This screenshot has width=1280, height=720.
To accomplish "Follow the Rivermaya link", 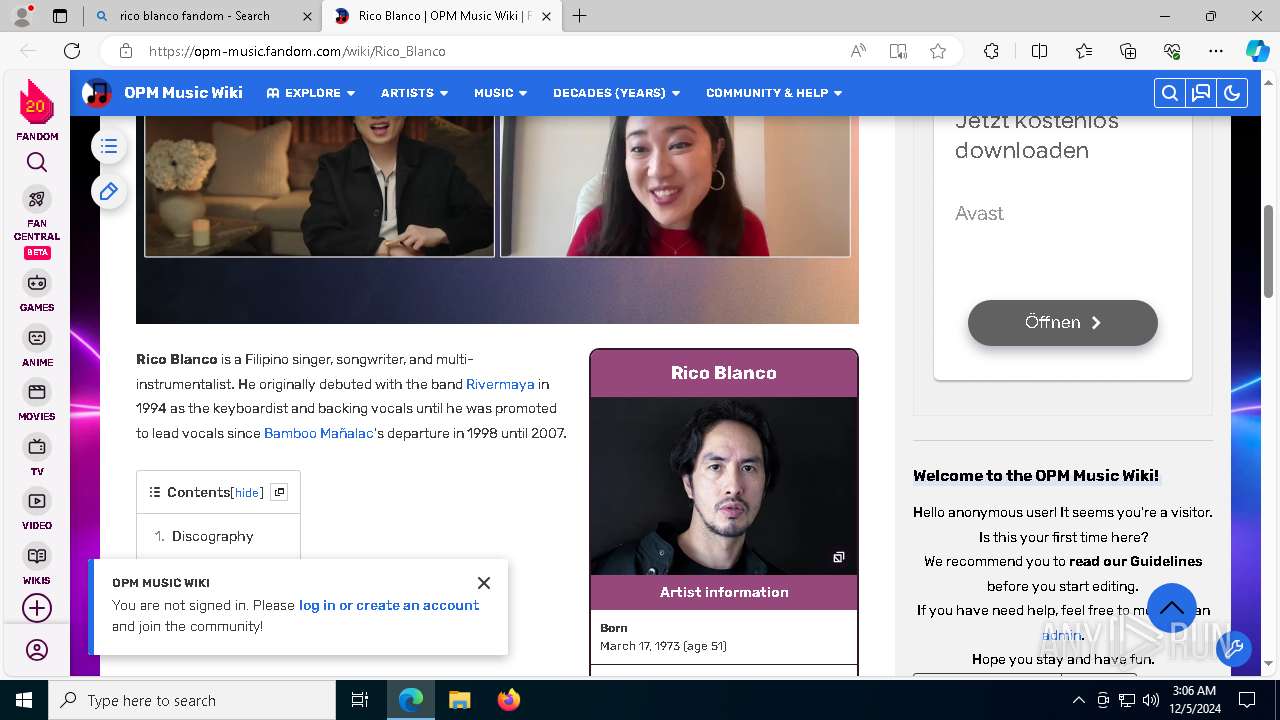I will (500, 384).
